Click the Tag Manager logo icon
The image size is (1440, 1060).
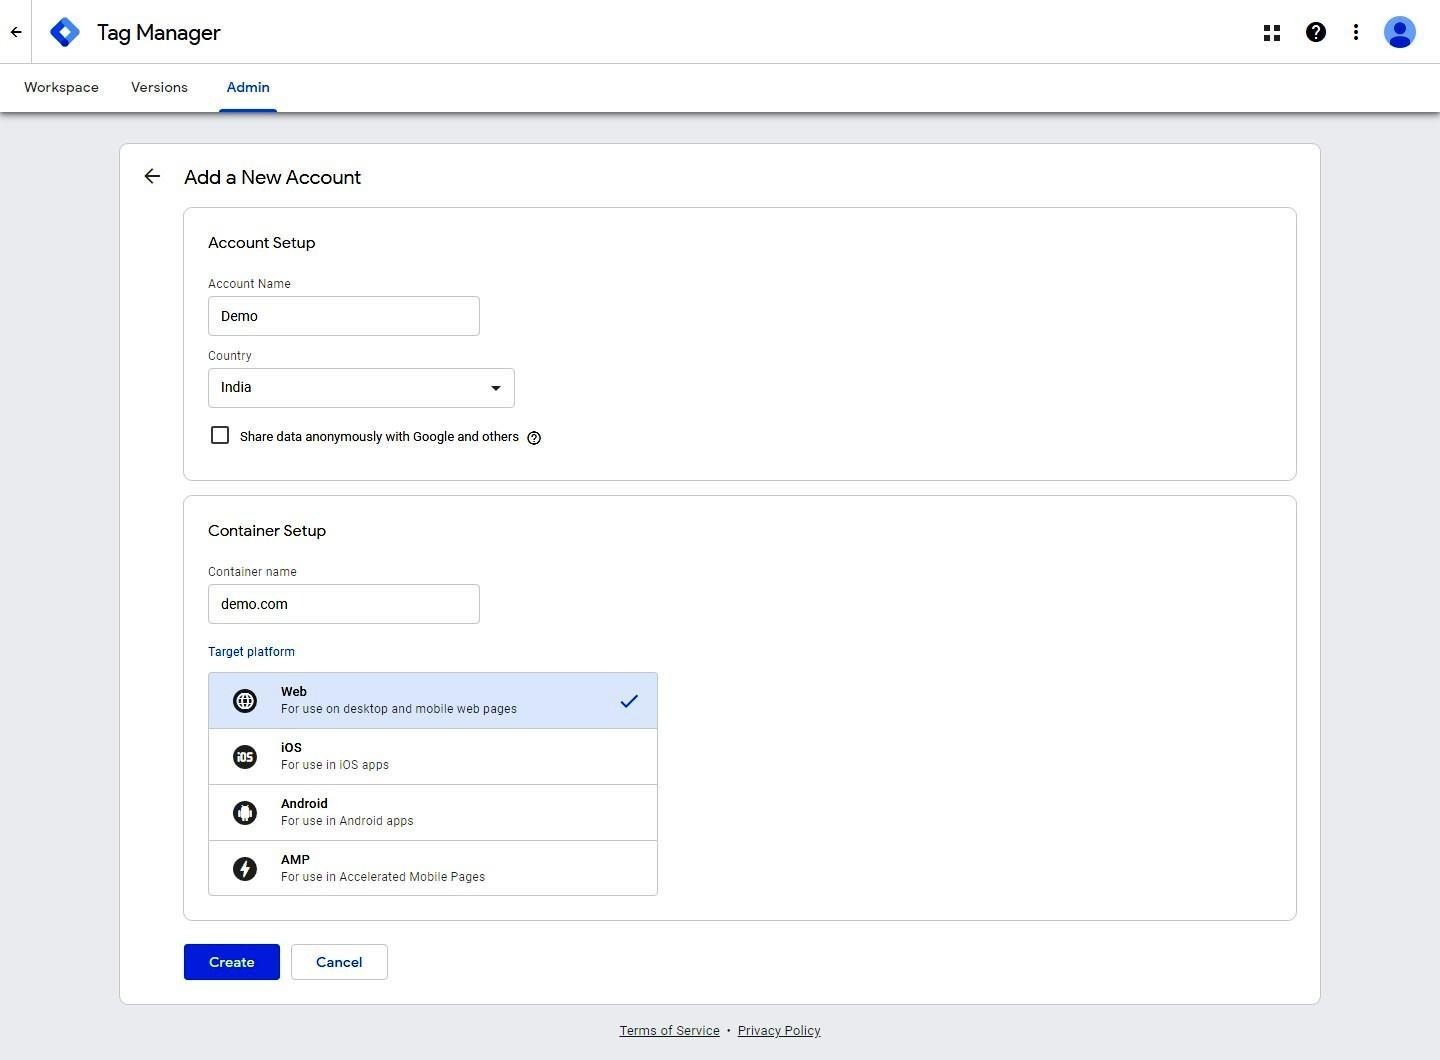pos(65,32)
